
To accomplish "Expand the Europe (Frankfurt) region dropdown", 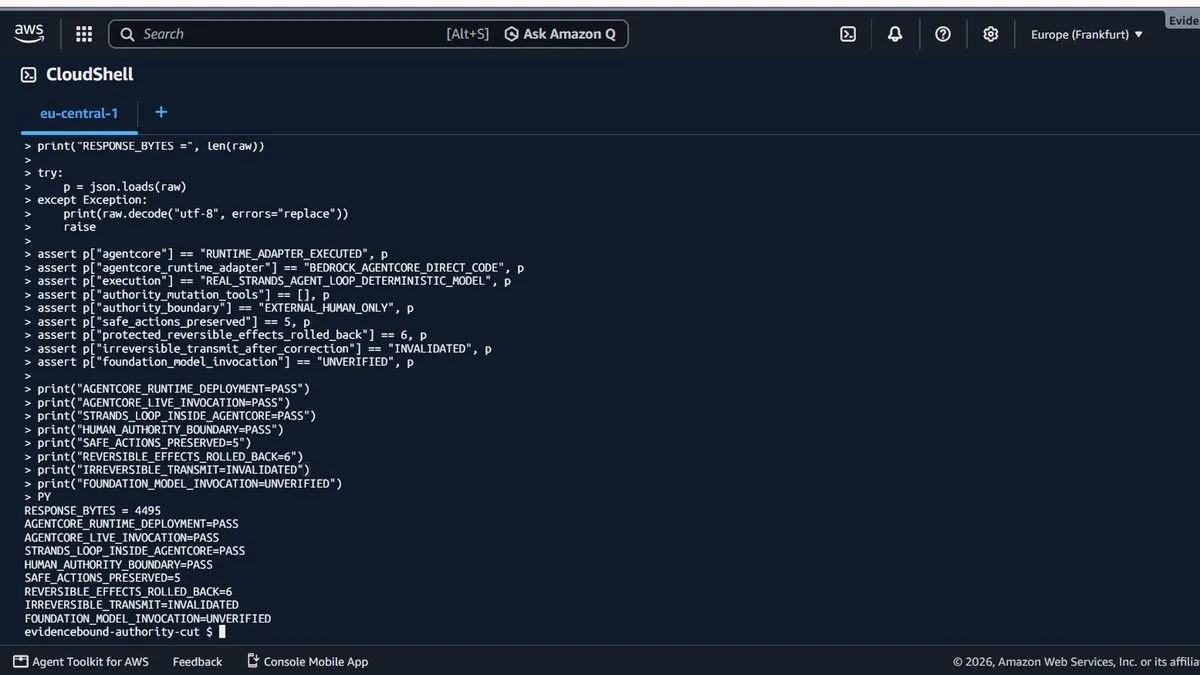I will (x=1087, y=34).
